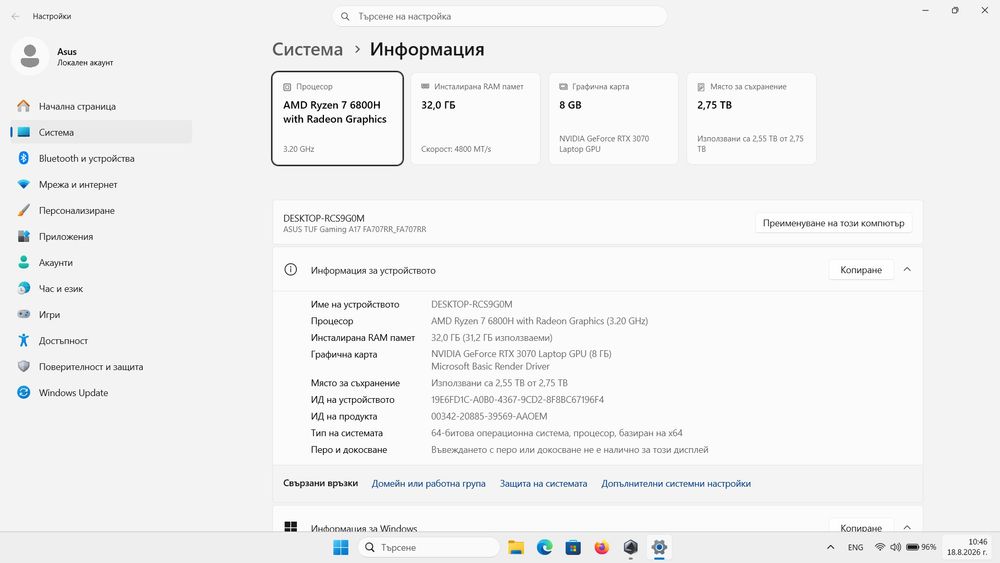Open Мрежа и интернет settings

click(x=101, y=185)
